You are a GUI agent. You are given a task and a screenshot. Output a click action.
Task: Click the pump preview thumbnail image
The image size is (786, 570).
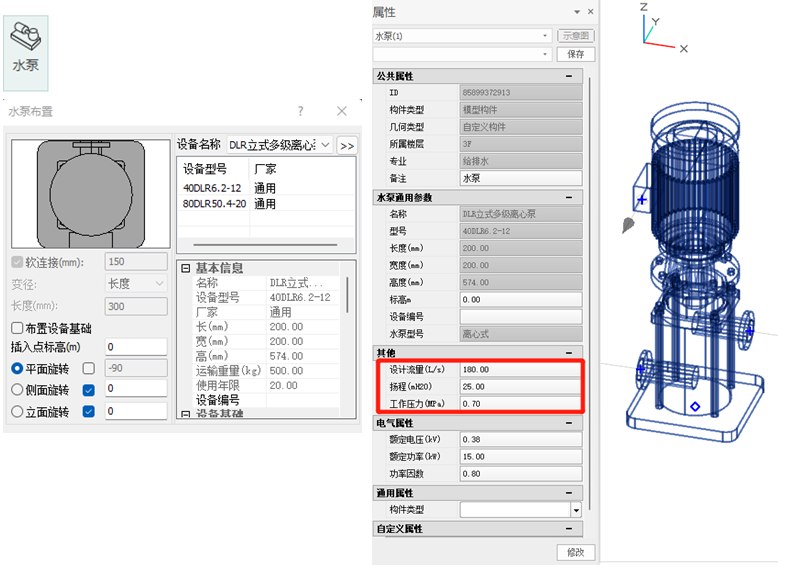(x=91, y=194)
